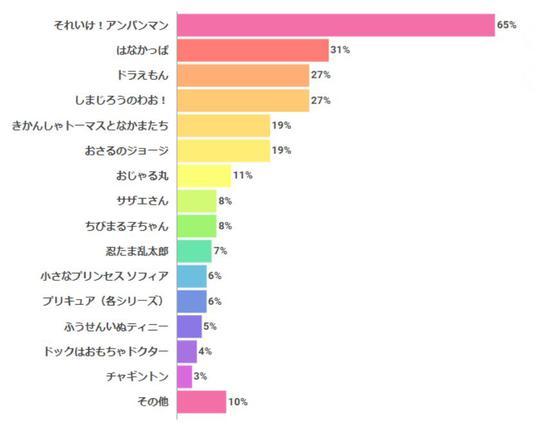This screenshot has width=550, height=427.
Task: Select the yellow おさるのジョージ bar
Action: 224,151
